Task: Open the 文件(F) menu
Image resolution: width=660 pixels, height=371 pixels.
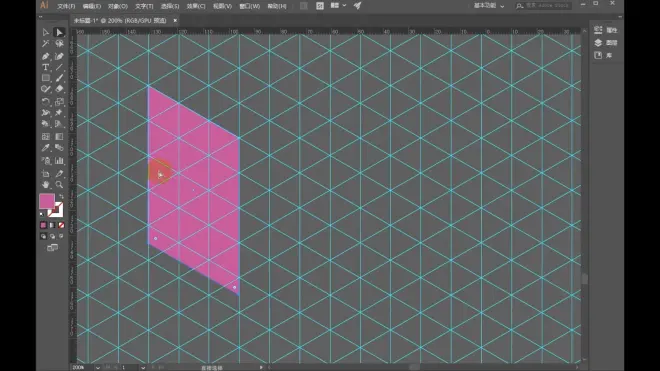Action: (x=66, y=6)
